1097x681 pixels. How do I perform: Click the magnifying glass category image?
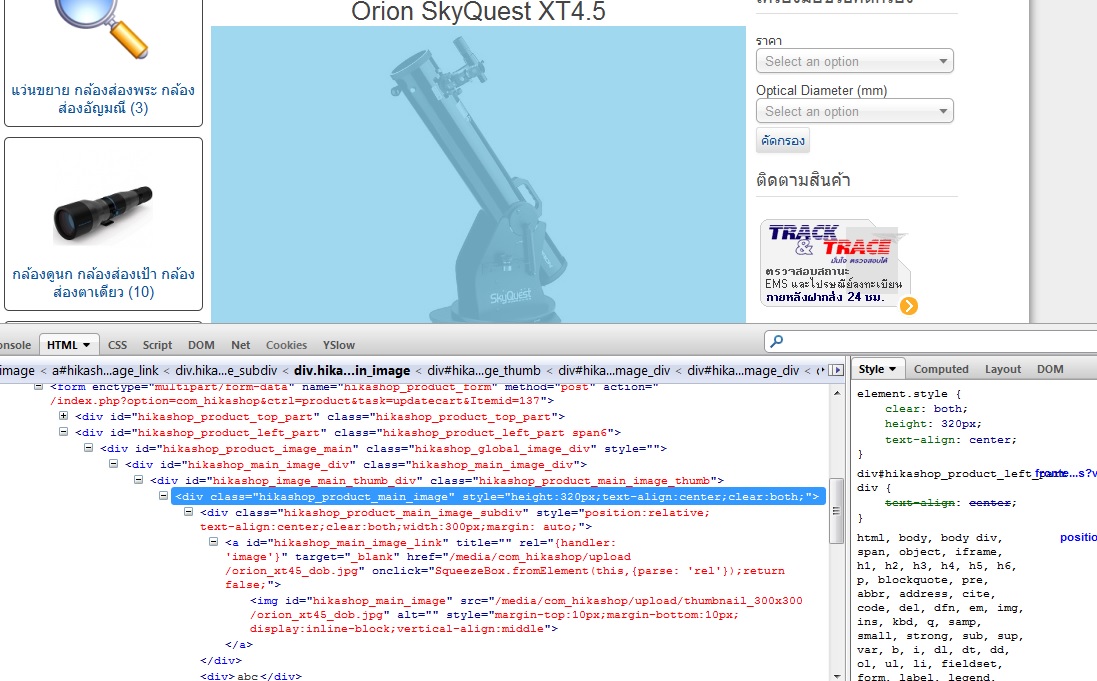[102, 28]
